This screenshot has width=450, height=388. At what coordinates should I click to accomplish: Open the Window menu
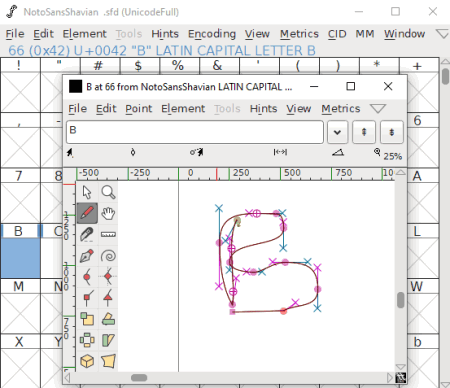[404, 34]
